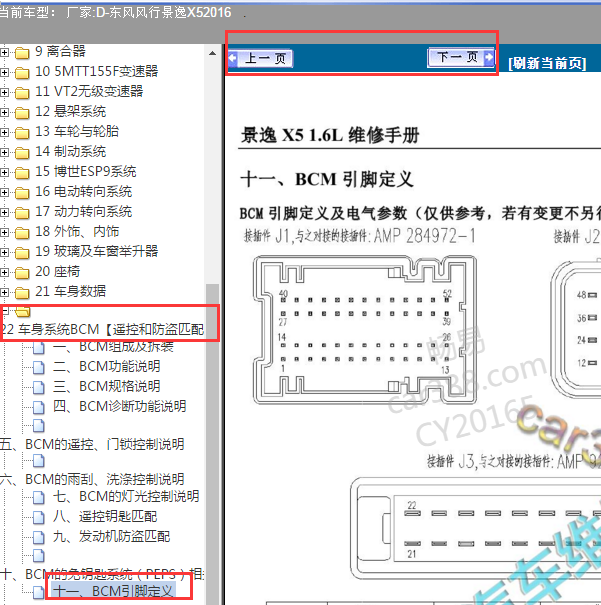Screen dimensions: 601x605
Task: Open 三、BCM规格说明 page
Action: pyautogui.click(x=106, y=386)
